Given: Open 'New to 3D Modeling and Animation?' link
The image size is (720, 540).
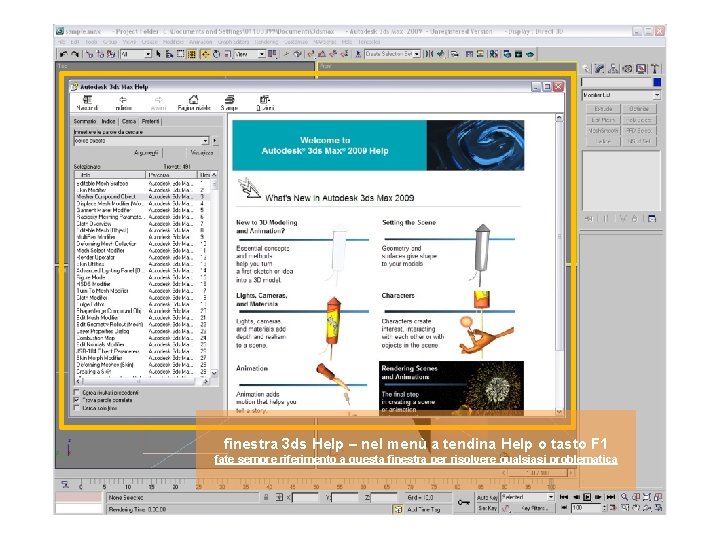Looking at the screenshot, I should [x=267, y=227].
